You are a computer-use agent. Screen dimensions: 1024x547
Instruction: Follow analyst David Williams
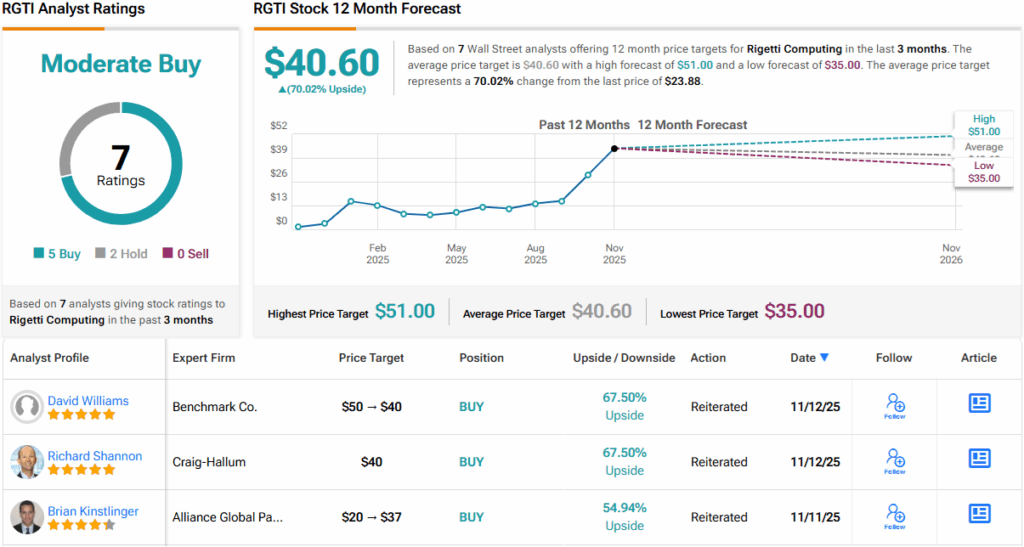click(894, 406)
